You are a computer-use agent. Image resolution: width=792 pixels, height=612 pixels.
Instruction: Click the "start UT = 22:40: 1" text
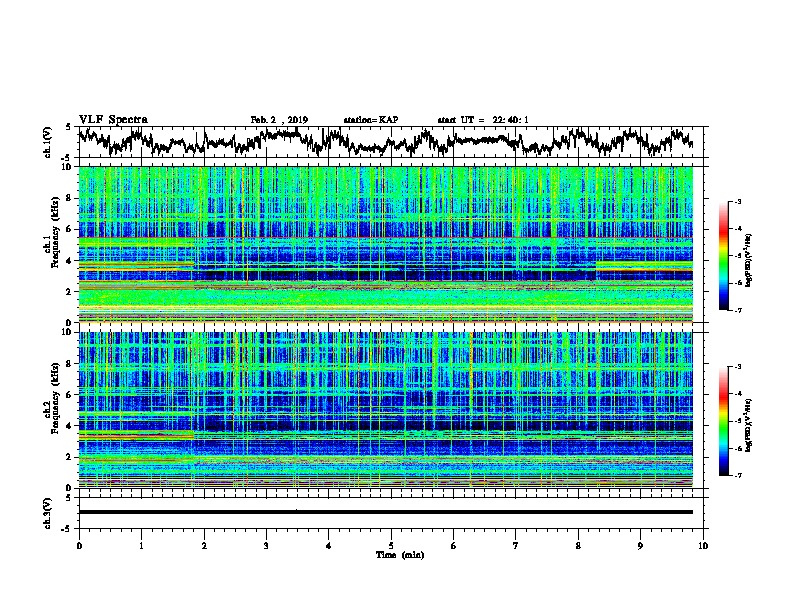(x=483, y=120)
